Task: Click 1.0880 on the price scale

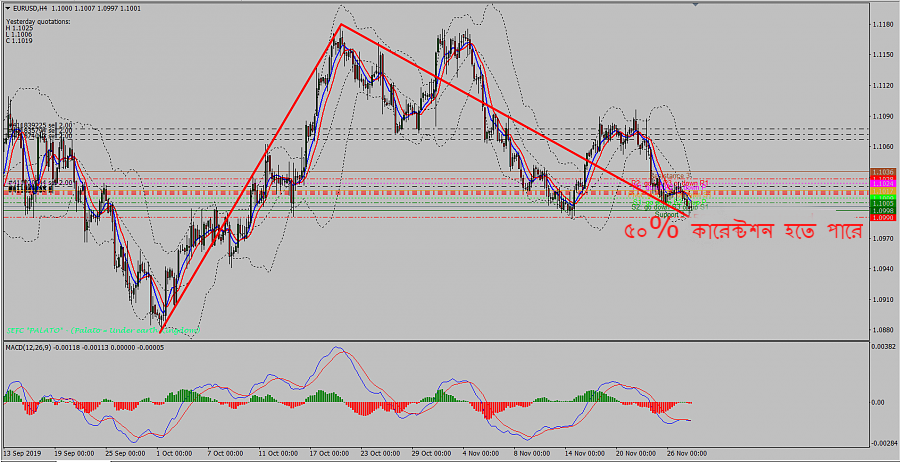Action: (x=882, y=329)
